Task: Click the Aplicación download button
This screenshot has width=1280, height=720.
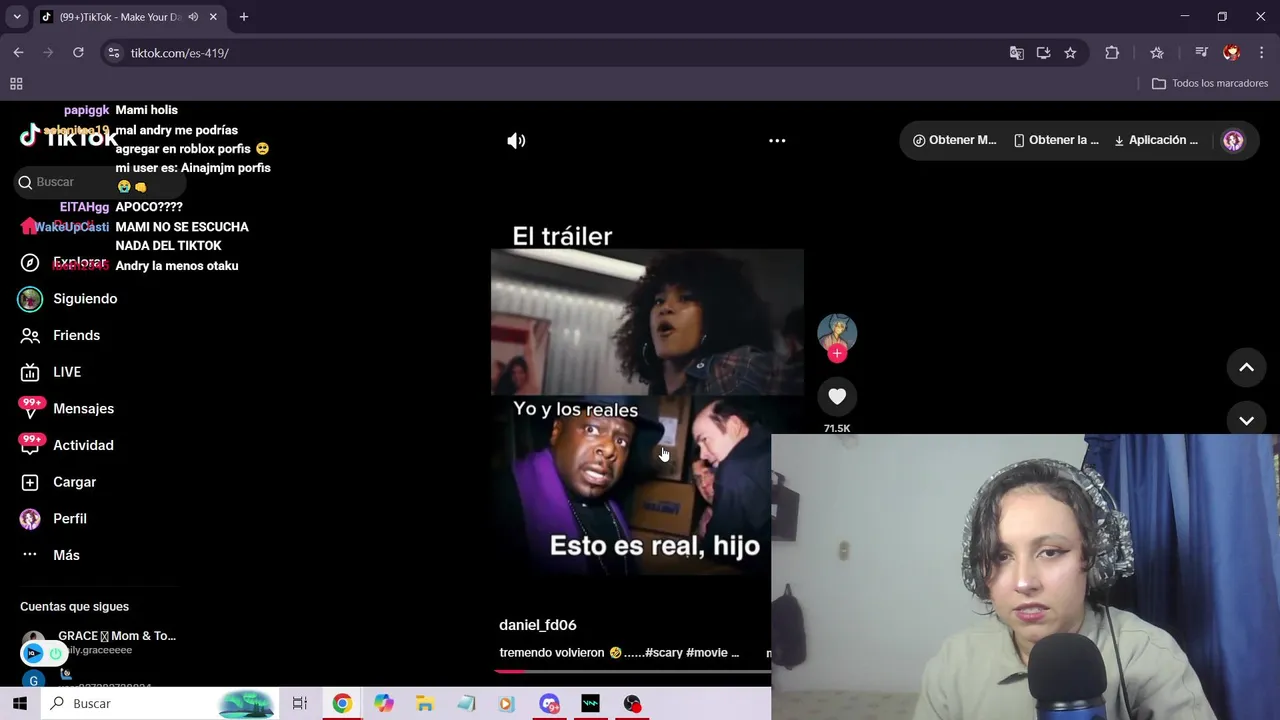Action: click(1156, 141)
